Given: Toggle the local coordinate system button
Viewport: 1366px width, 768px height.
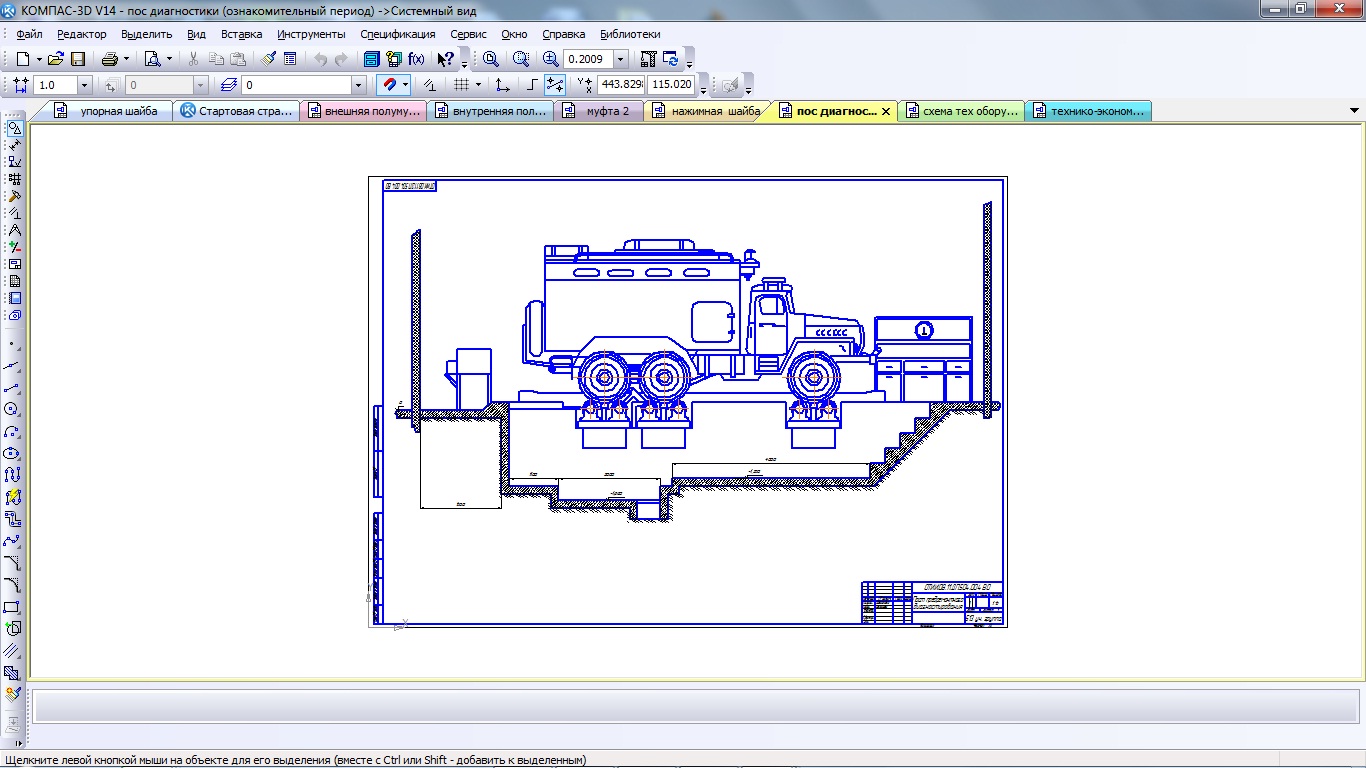Looking at the screenshot, I should (x=503, y=85).
